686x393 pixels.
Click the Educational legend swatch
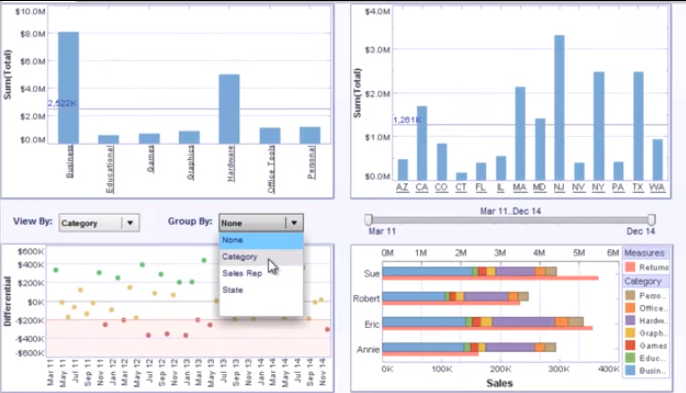[x=630, y=358]
